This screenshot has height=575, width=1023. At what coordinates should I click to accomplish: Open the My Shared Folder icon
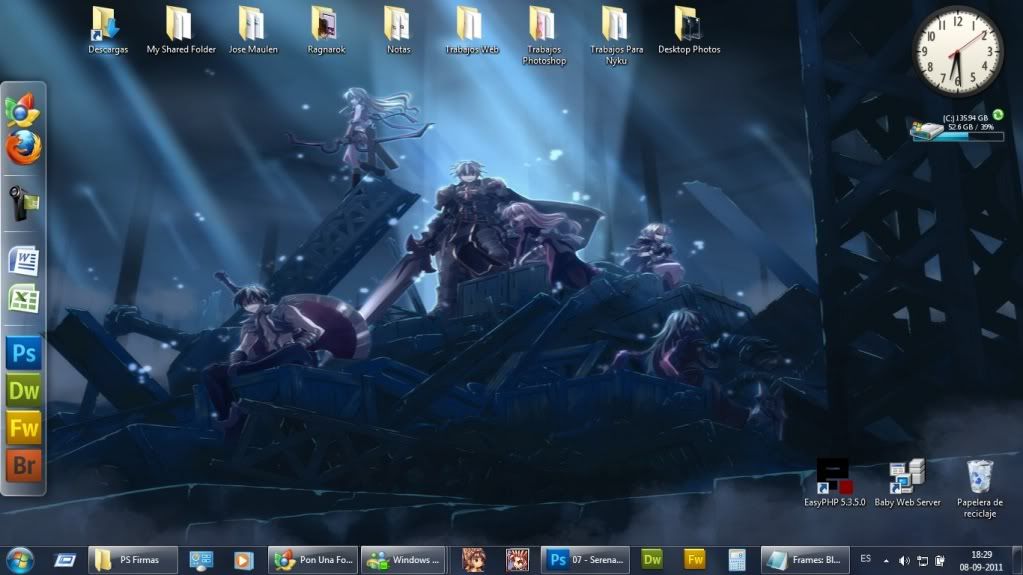pyautogui.click(x=181, y=30)
